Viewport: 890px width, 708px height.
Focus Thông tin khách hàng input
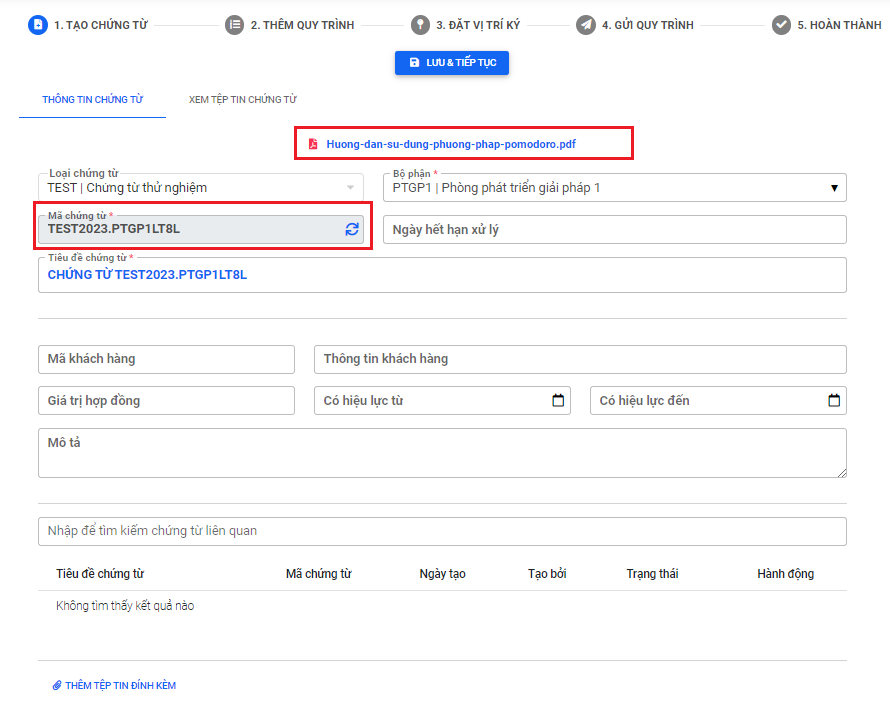[580, 359]
